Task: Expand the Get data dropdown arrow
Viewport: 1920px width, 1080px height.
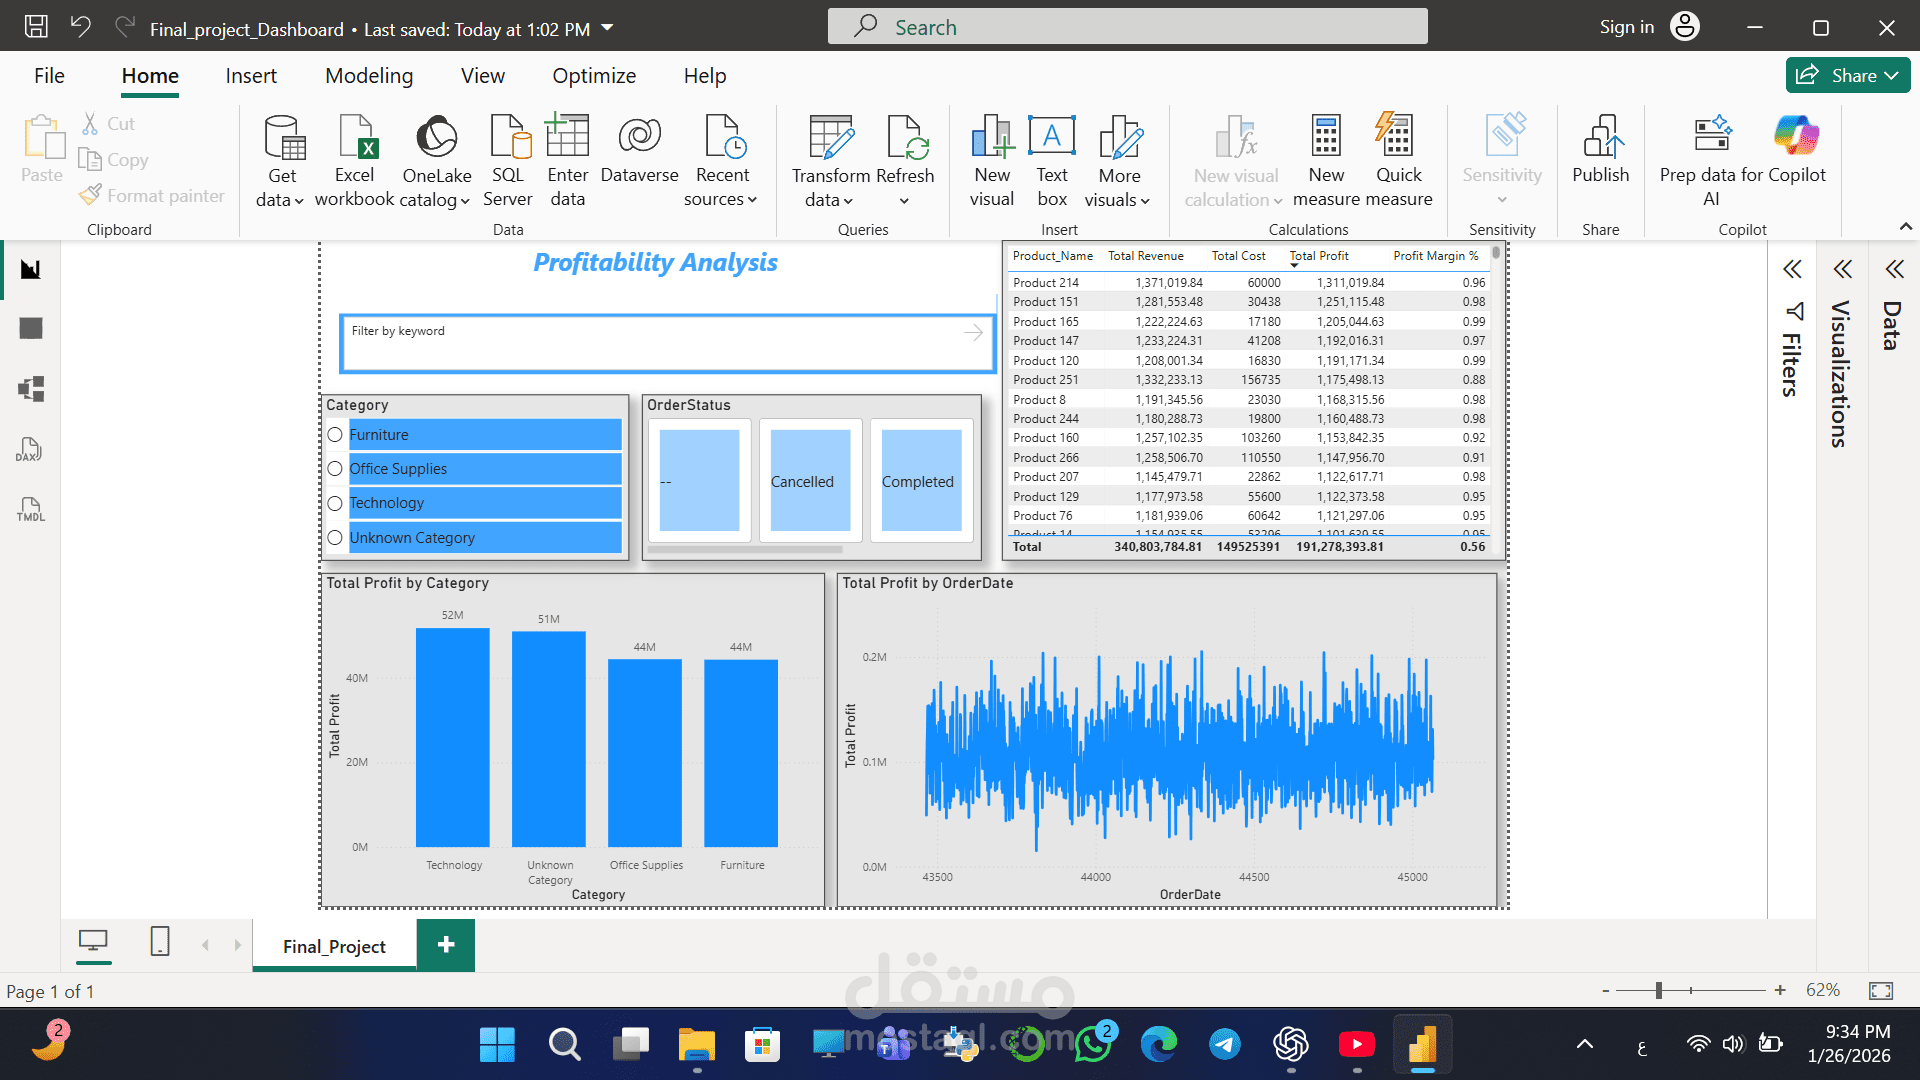Action: pyautogui.click(x=298, y=201)
